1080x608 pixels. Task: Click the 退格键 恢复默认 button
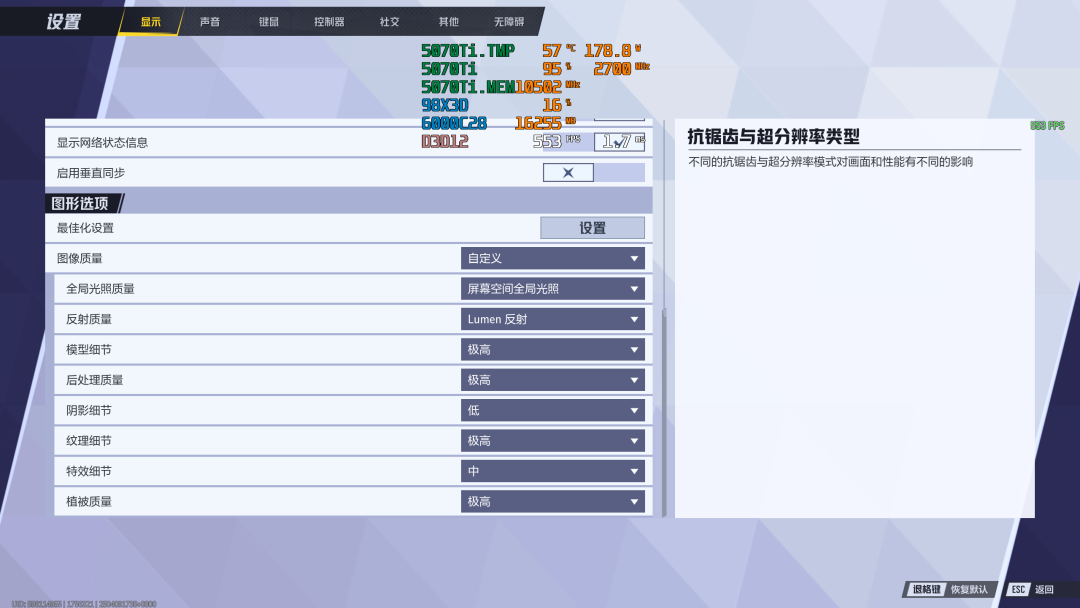(x=950, y=589)
